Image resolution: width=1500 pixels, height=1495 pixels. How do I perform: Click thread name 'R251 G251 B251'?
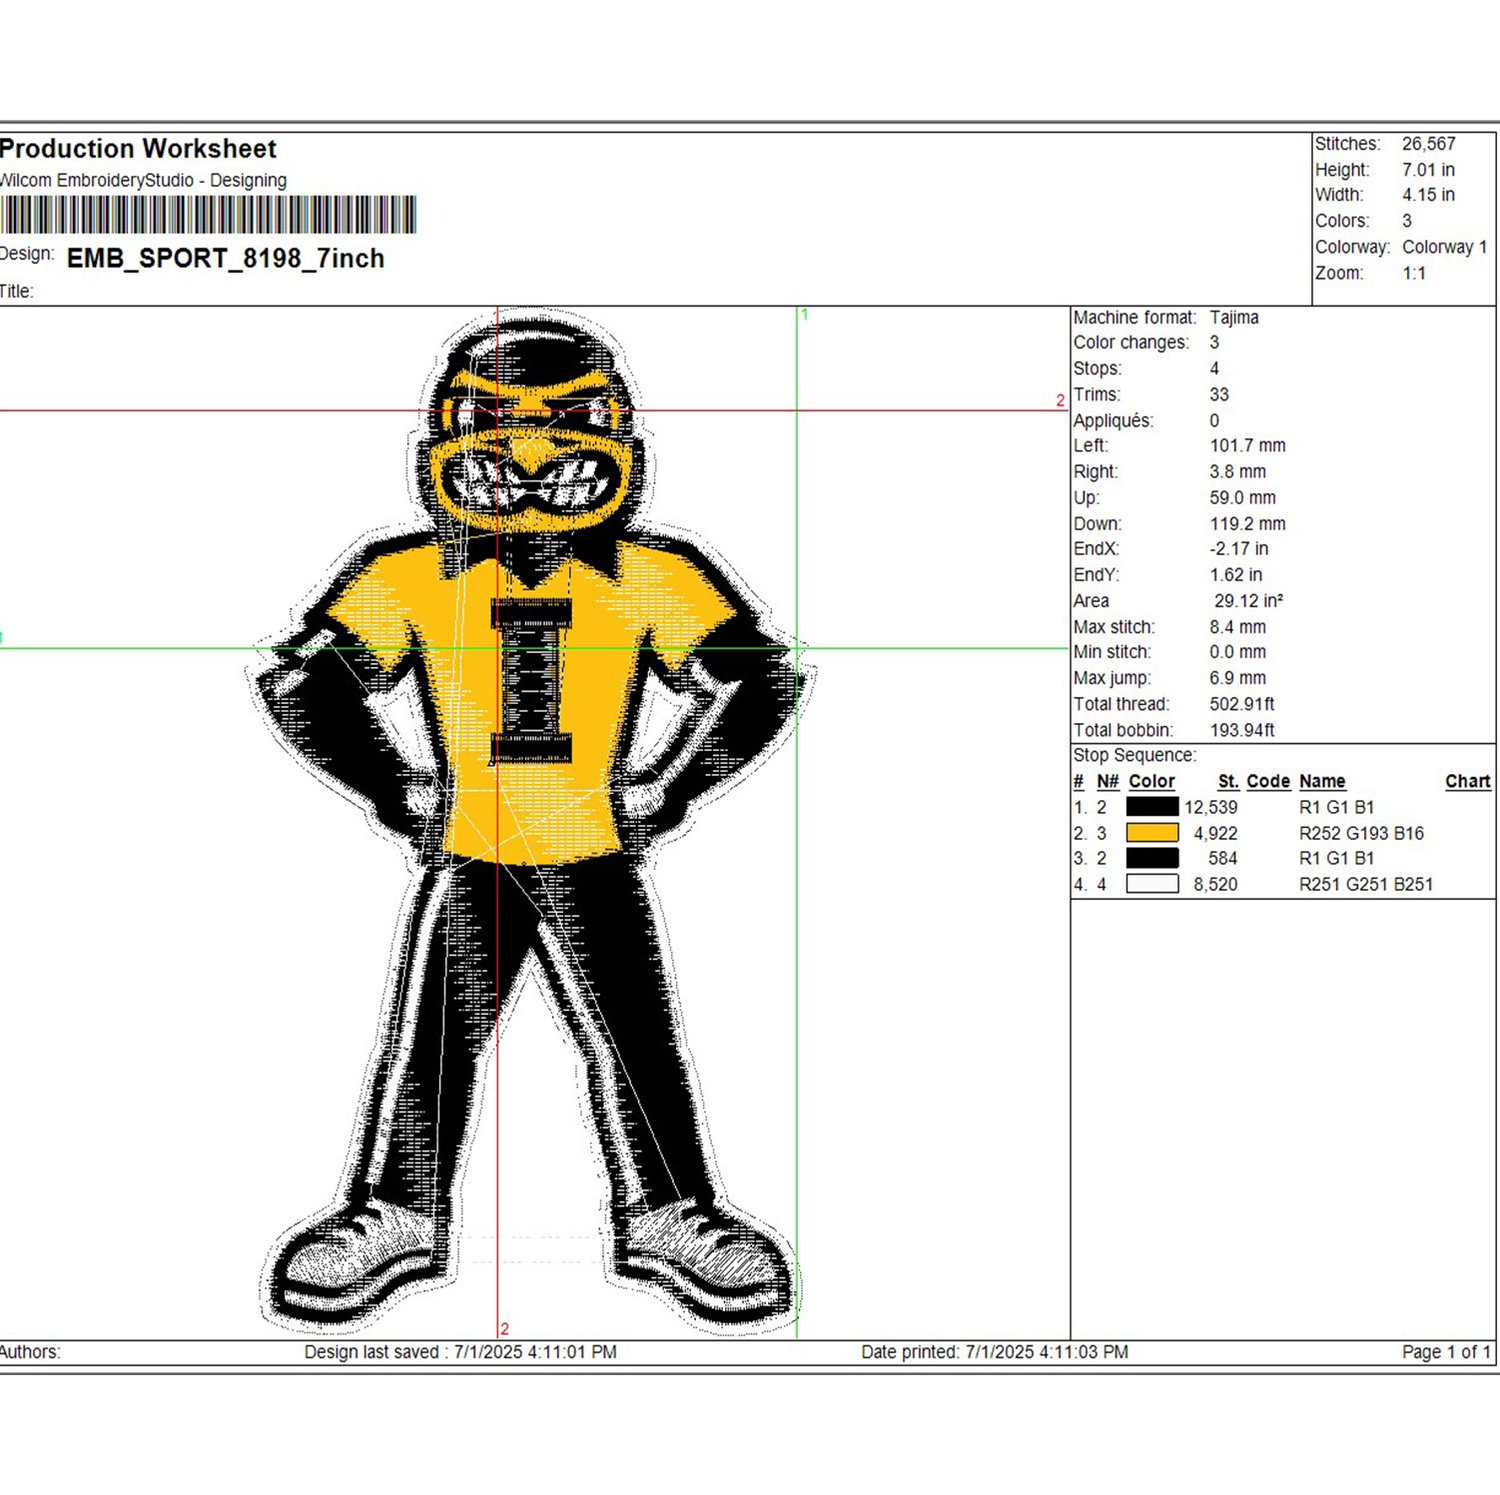[x=1366, y=884]
